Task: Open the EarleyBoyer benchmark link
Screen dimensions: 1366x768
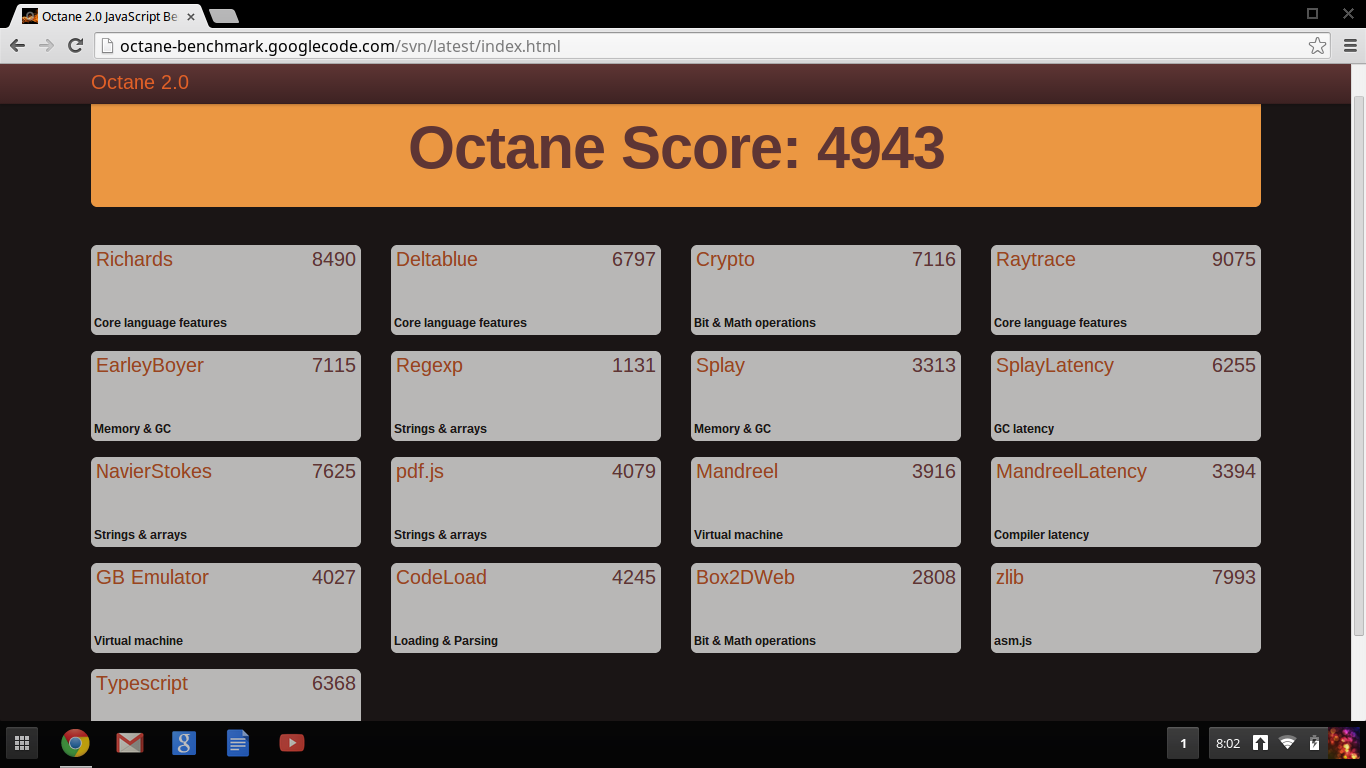Action: click(150, 366)
